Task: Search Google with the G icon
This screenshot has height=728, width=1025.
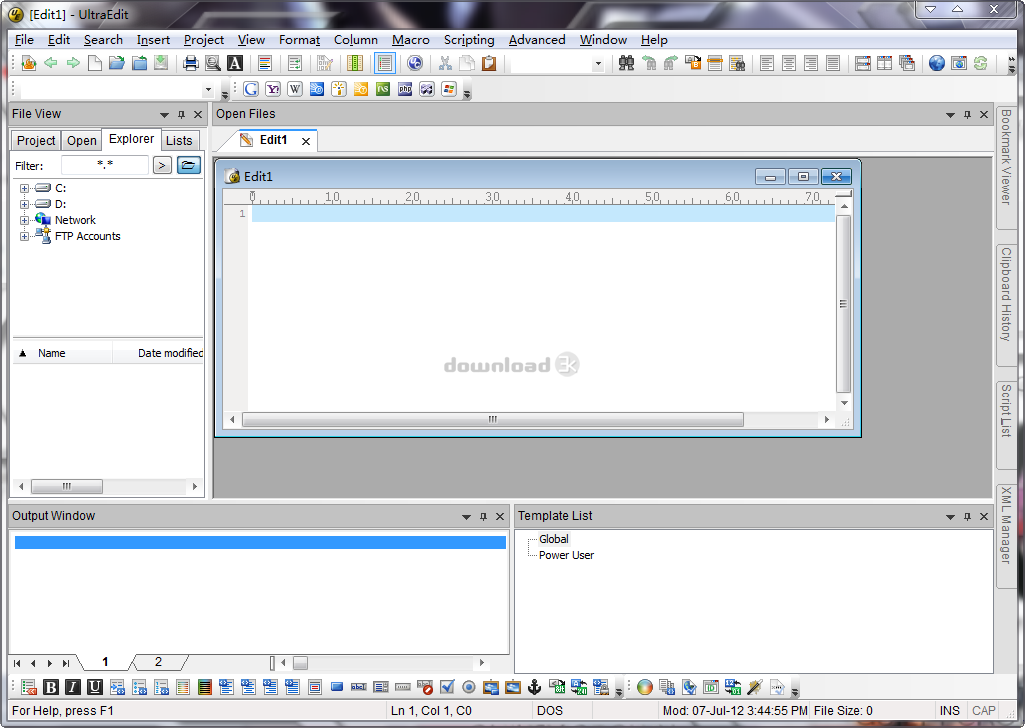Action: point(251,89)
